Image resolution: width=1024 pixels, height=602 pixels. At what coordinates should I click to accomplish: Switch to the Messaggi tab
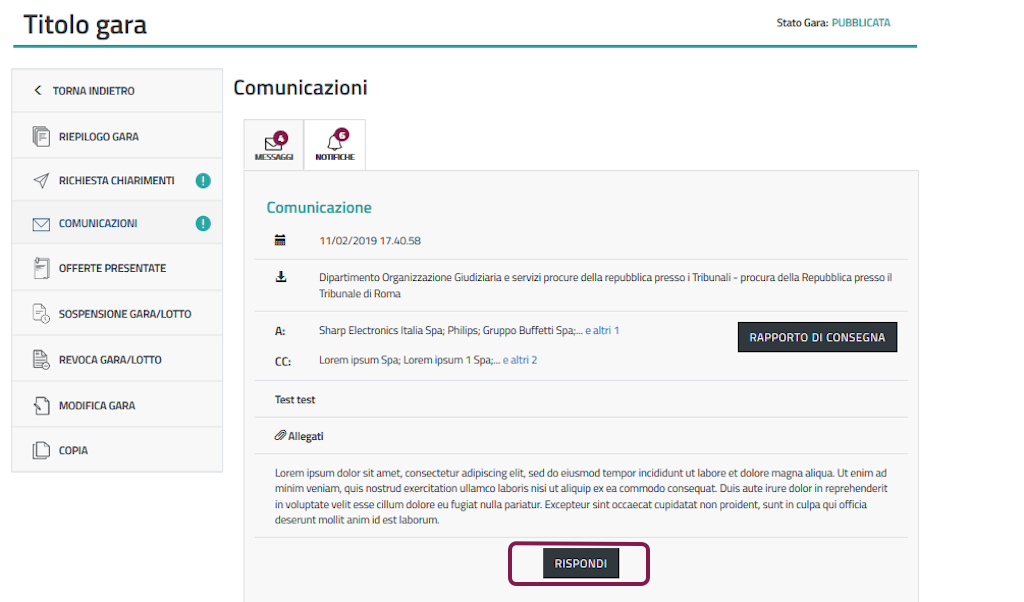[x=273, y=145]
